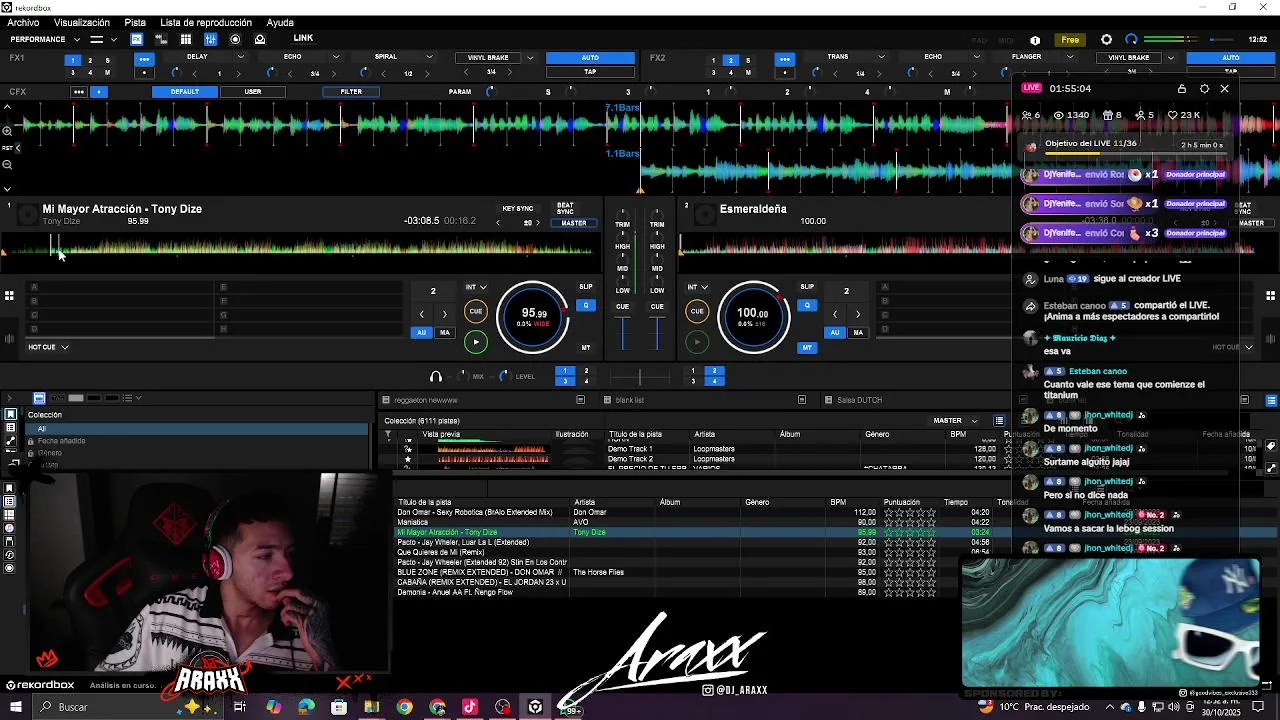Viewport: 1280px width, 720px height.
Task: Click the taskbar Buscar search box
Action: coord(125,707)
